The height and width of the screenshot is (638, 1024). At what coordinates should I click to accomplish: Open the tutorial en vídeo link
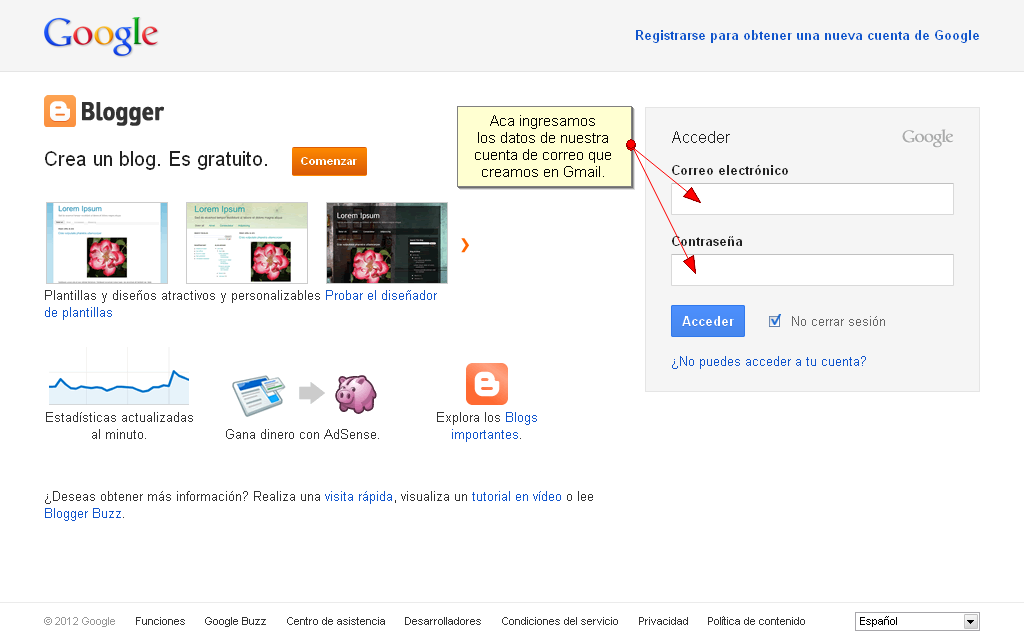pos(513,496)
